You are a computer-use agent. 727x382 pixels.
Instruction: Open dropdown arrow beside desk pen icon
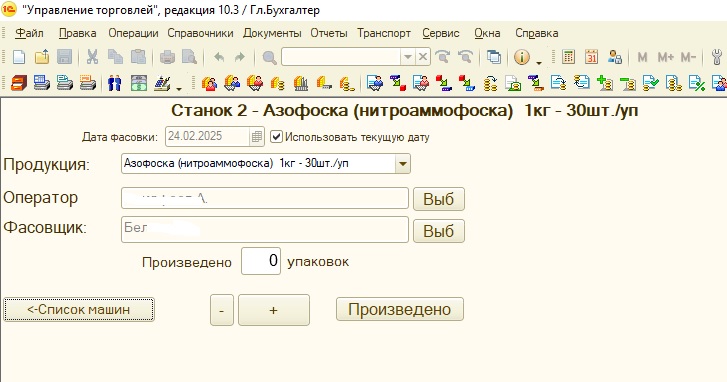pos(179,88)
